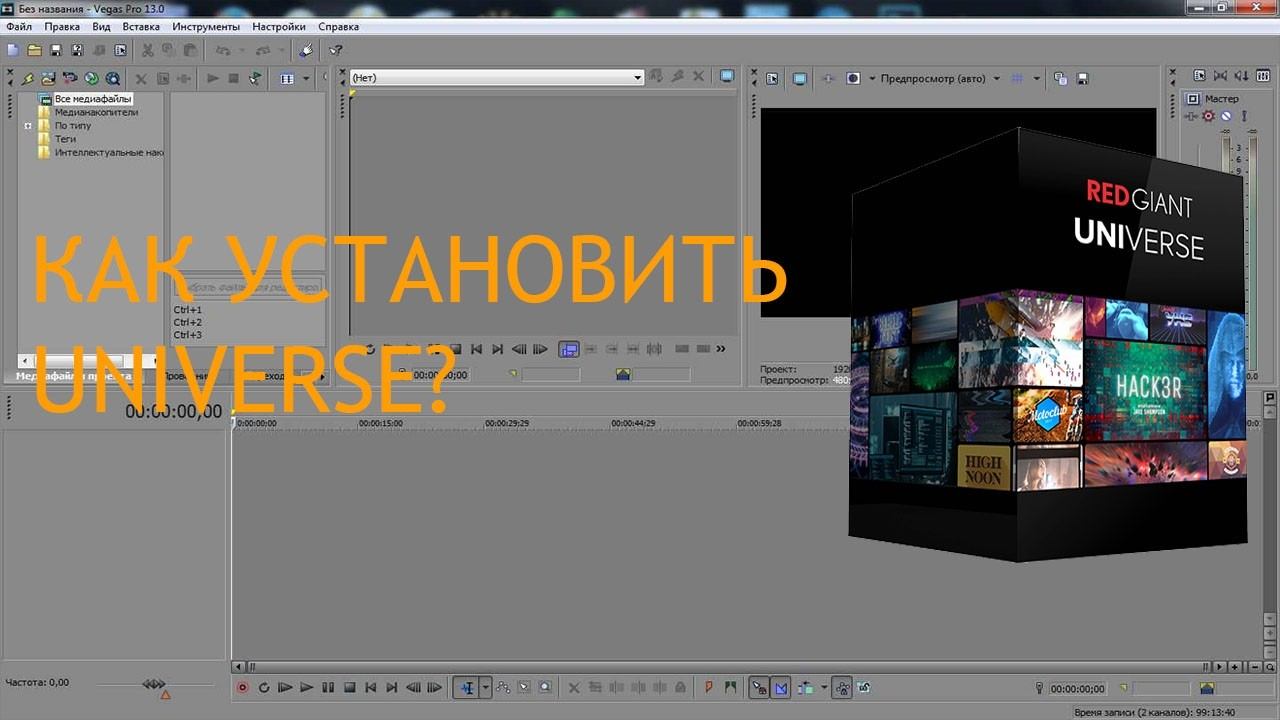
Task: Open the Вставка menu
Action: click(141, 27)
